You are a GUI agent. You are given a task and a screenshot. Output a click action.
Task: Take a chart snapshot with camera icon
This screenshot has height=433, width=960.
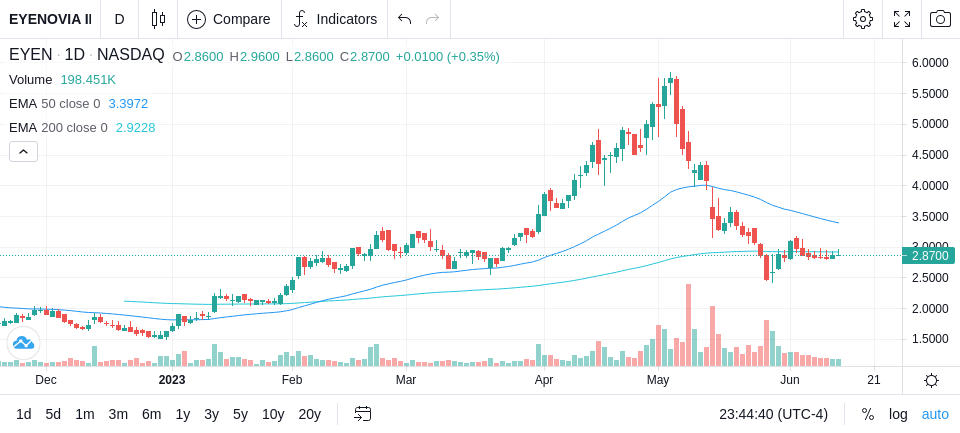coord(940,19)
